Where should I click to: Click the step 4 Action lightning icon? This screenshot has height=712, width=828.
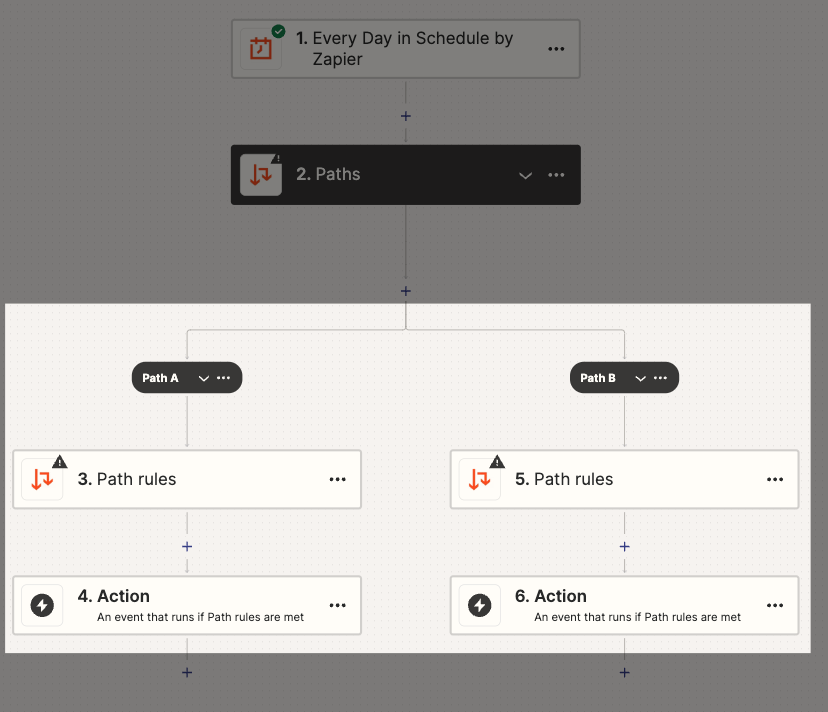(x=42, y=605)
